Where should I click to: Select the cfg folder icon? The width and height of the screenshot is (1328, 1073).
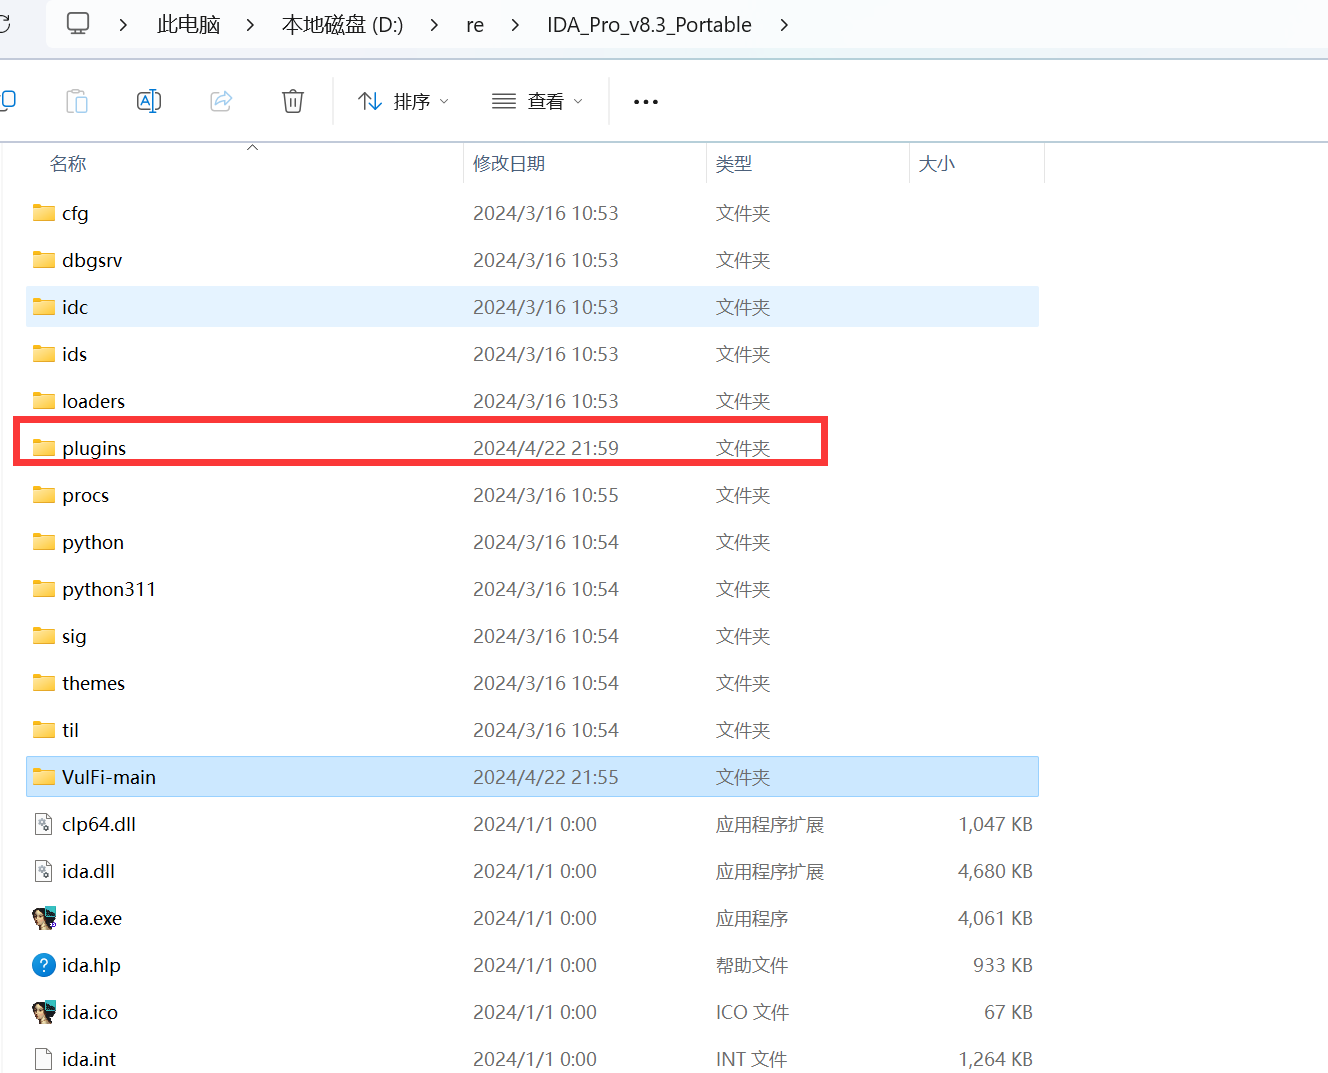[x=44, y=213]
